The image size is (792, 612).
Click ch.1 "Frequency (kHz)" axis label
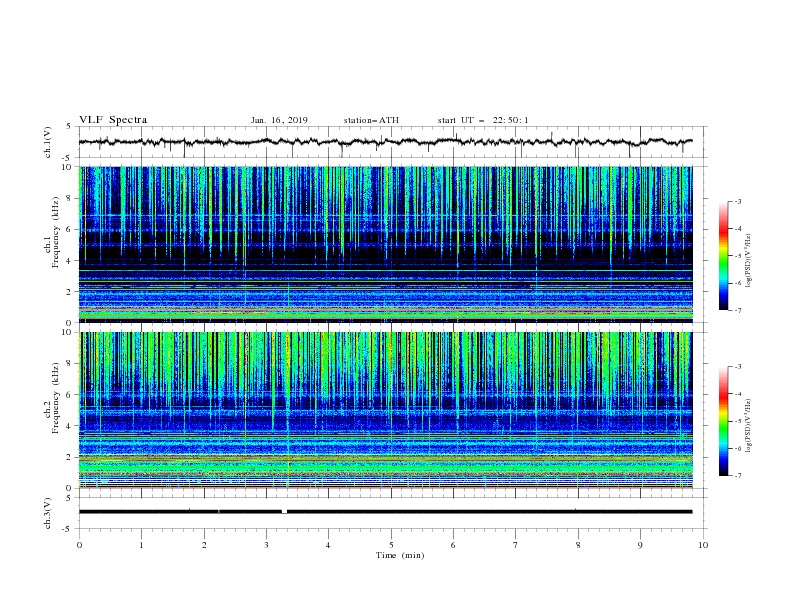(56, 232)
